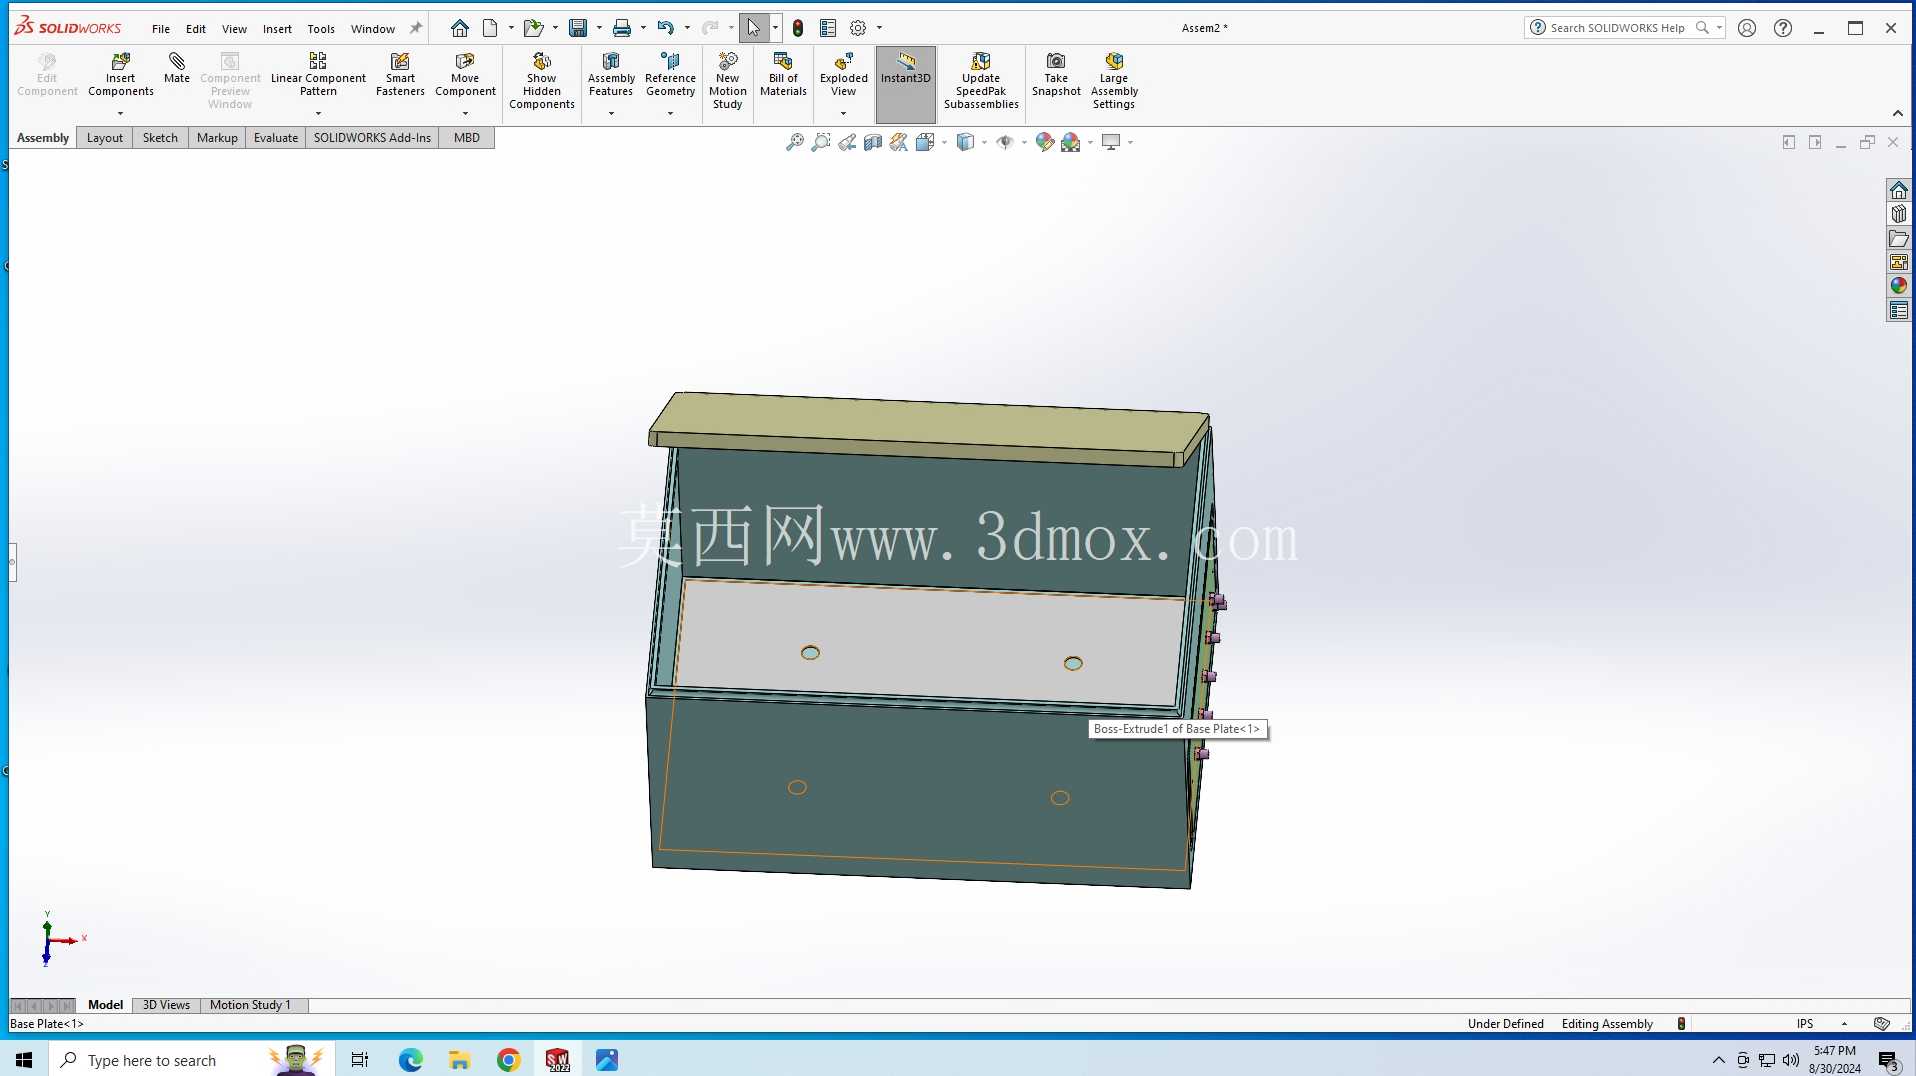
Task: Open Bill of Materials tool
Action: coord(783,75)
